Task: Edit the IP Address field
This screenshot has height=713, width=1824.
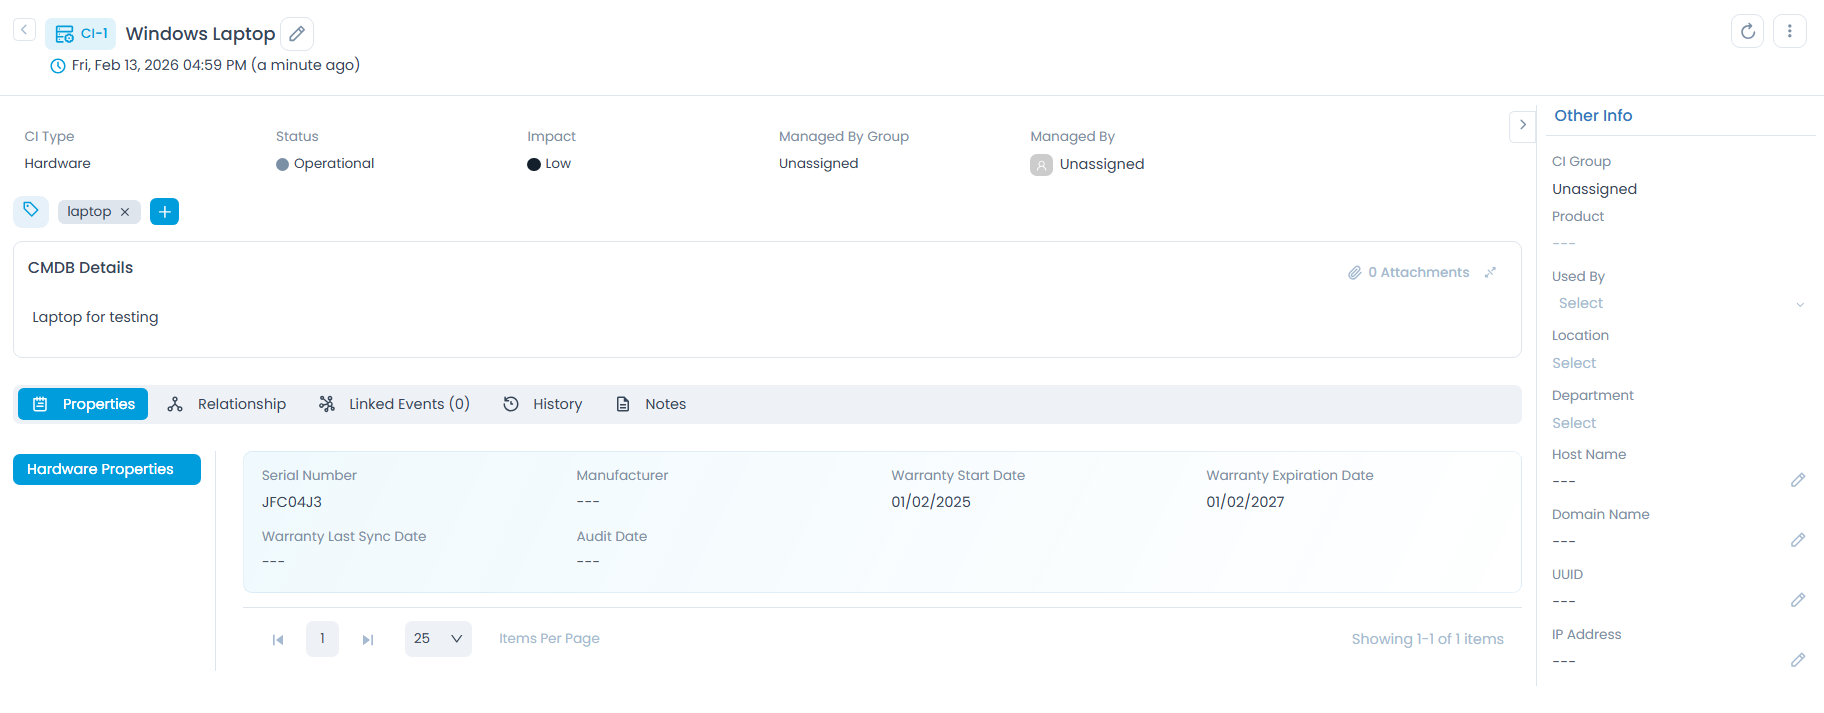Action: [1797, 661]
